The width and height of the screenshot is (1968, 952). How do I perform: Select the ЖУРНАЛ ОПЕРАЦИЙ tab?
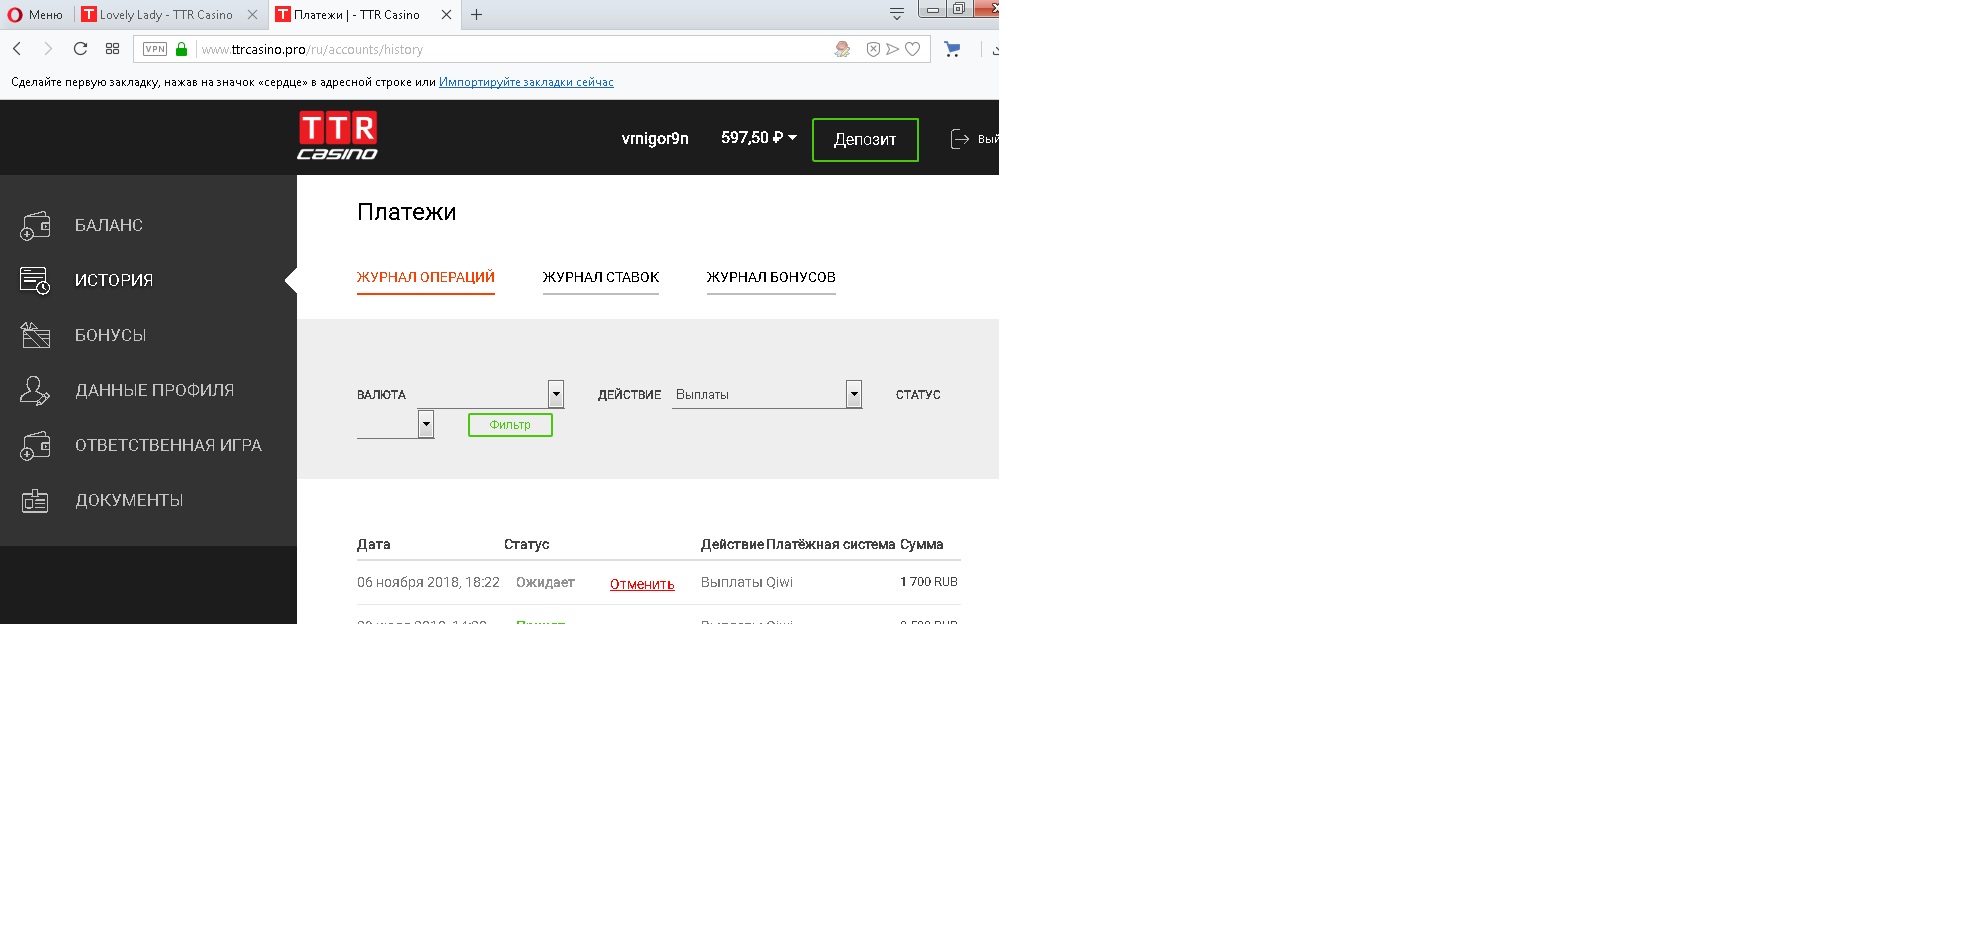click(426, 278)
